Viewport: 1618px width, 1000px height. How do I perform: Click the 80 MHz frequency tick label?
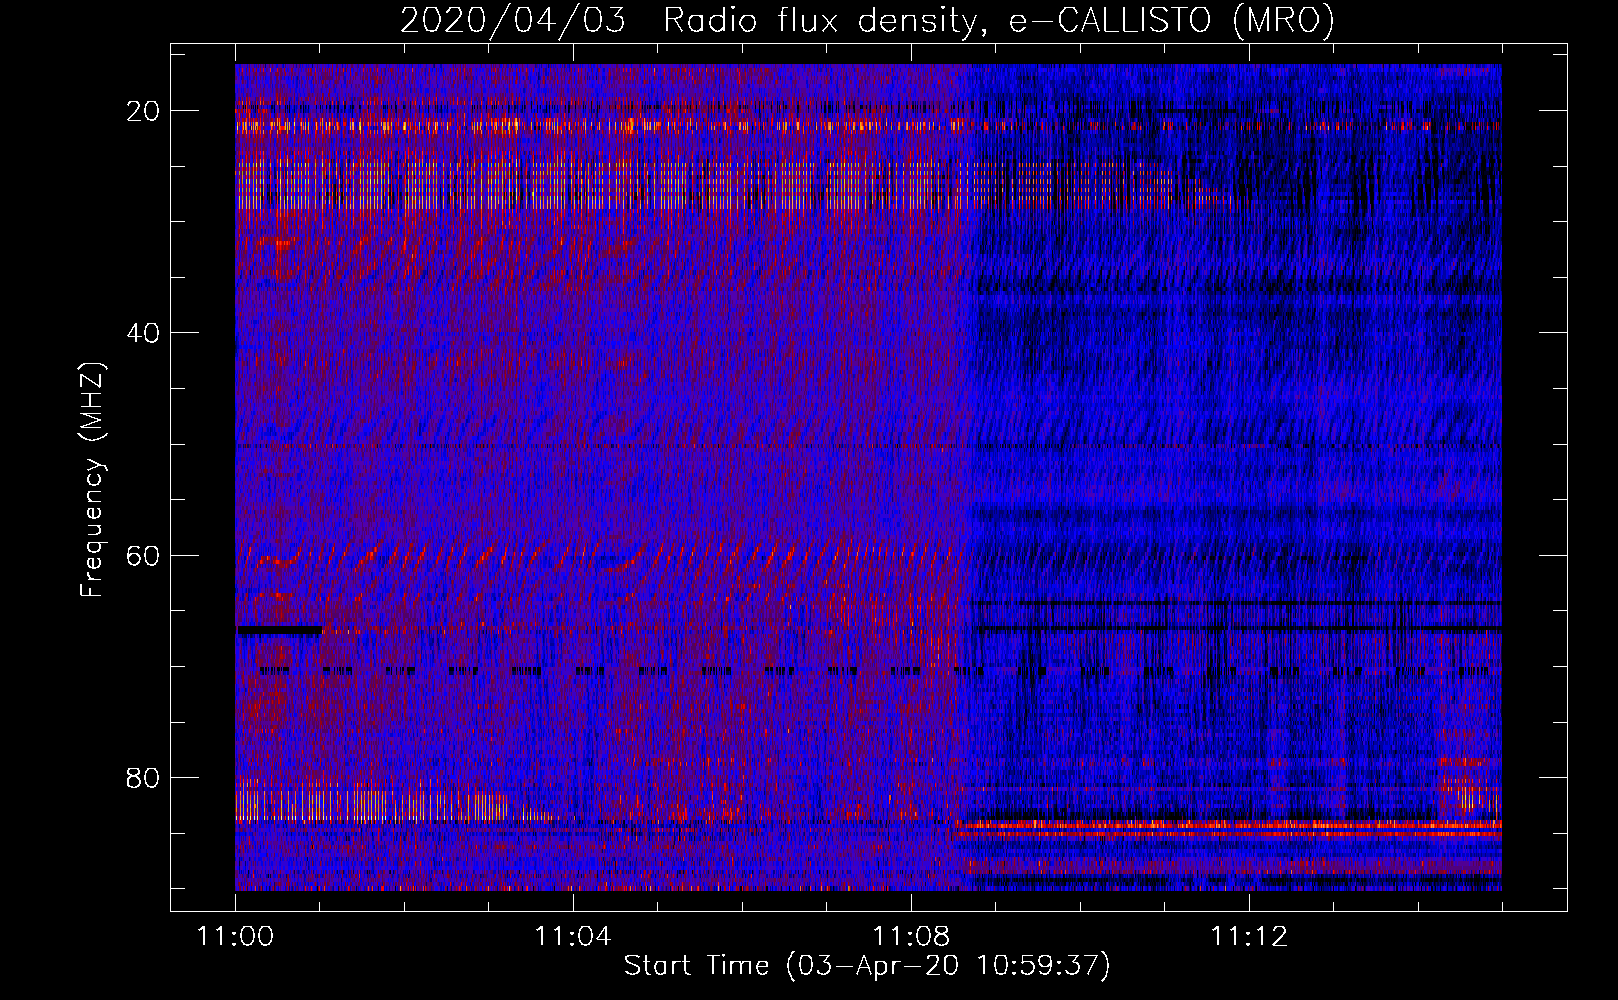click(x=143, y=778)
